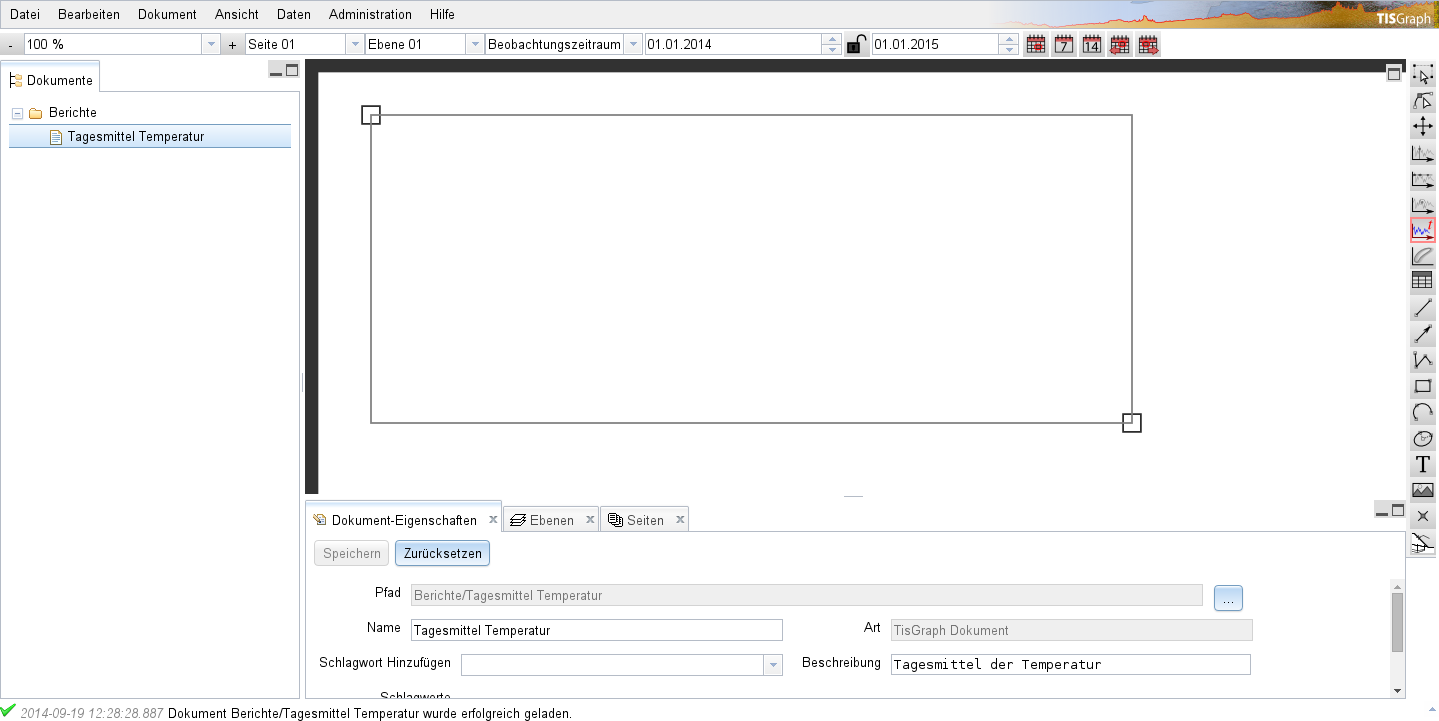
Task: Select the table insertion tool
Action: point(1422,281)
